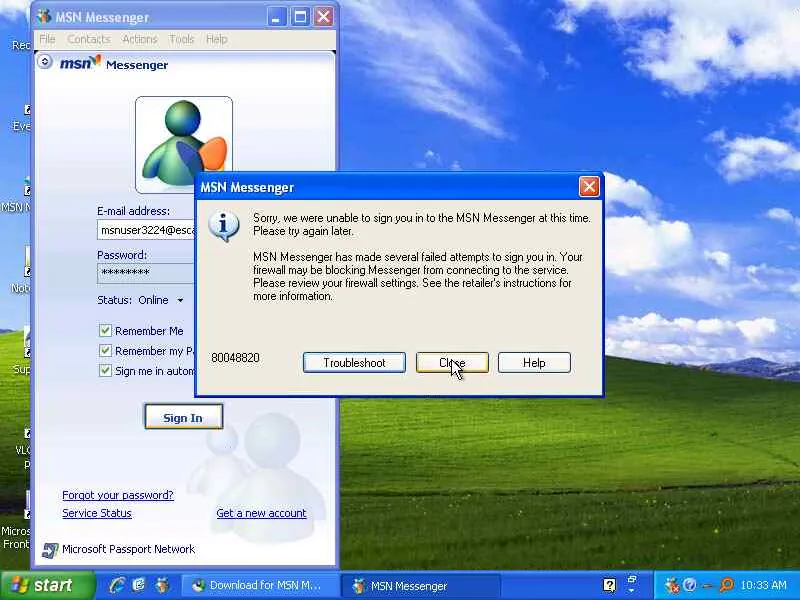Switch to Download for MSN M... taskbar button
This screenshot has height=600, width=800.
point(259,586)
